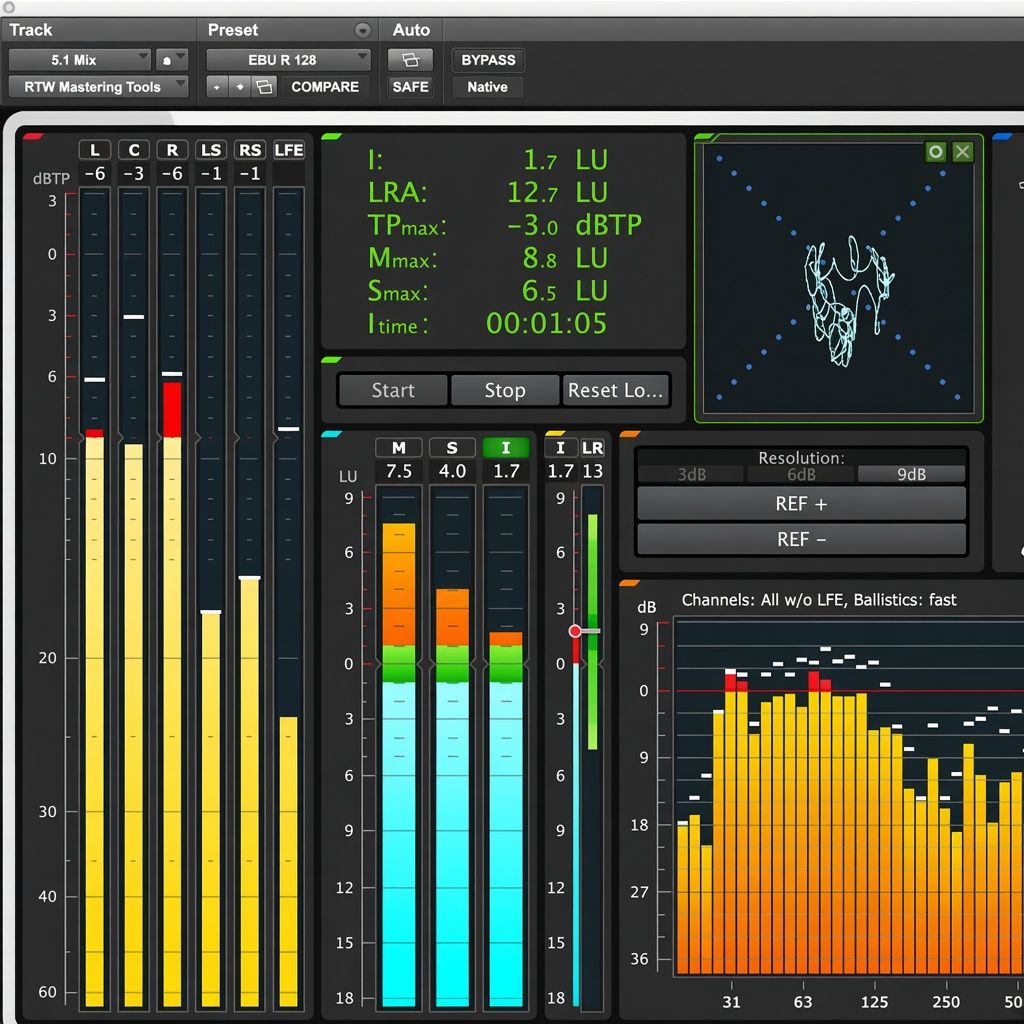Screen dimensions: 1024x1024
Task: Select 6dB resolution
Action: 801,474
